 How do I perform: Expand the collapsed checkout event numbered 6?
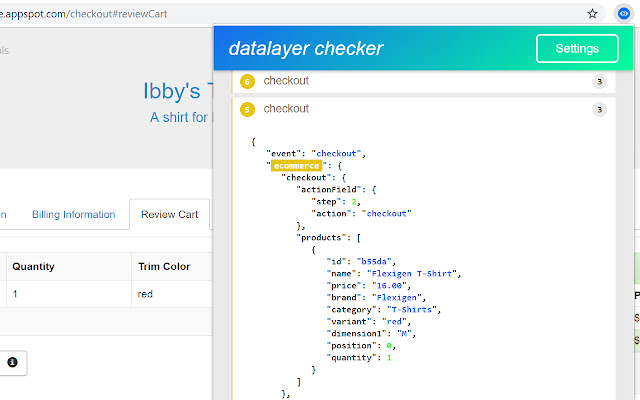pyautogui.click(x=286, y=81)
